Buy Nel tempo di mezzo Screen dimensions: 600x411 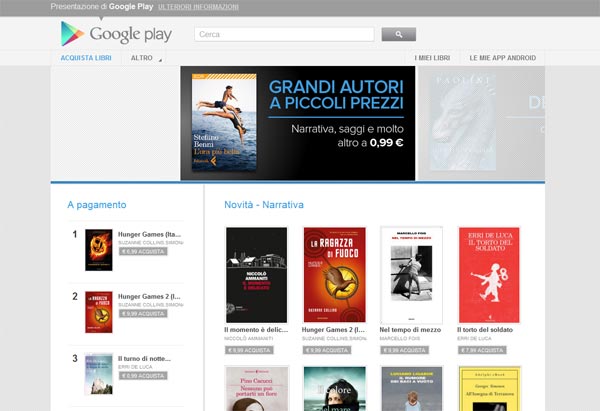tap(404, 350)
